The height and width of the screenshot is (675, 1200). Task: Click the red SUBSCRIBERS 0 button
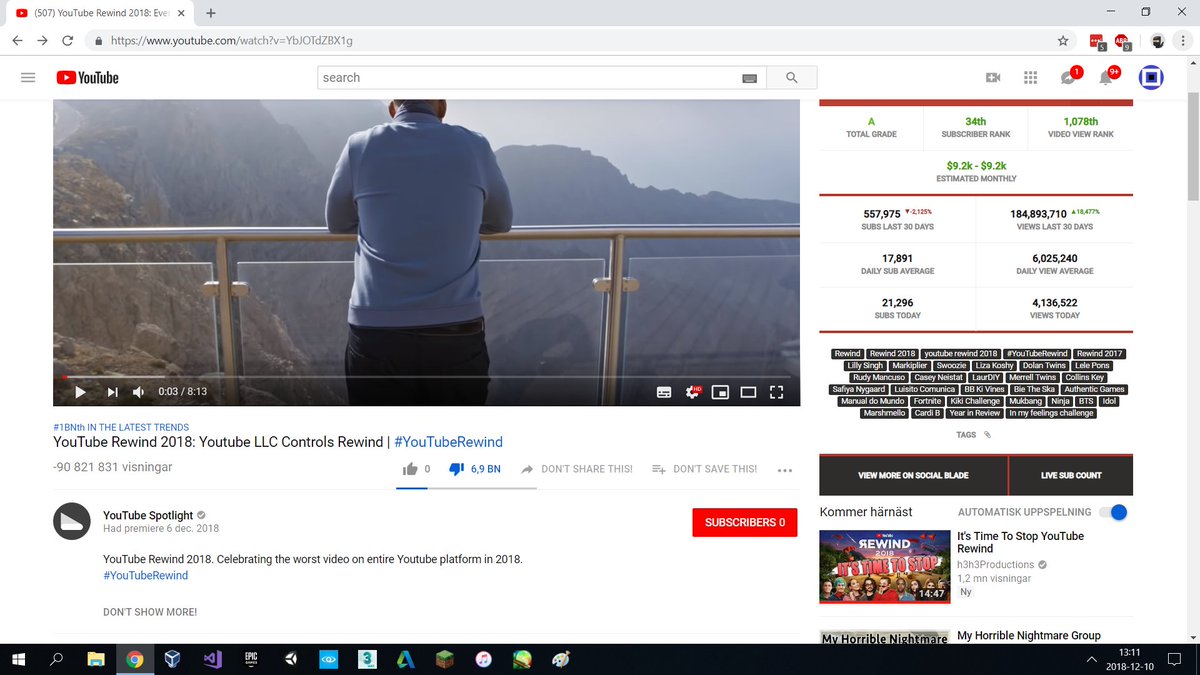pyautogui.click(x=744, y=522)
